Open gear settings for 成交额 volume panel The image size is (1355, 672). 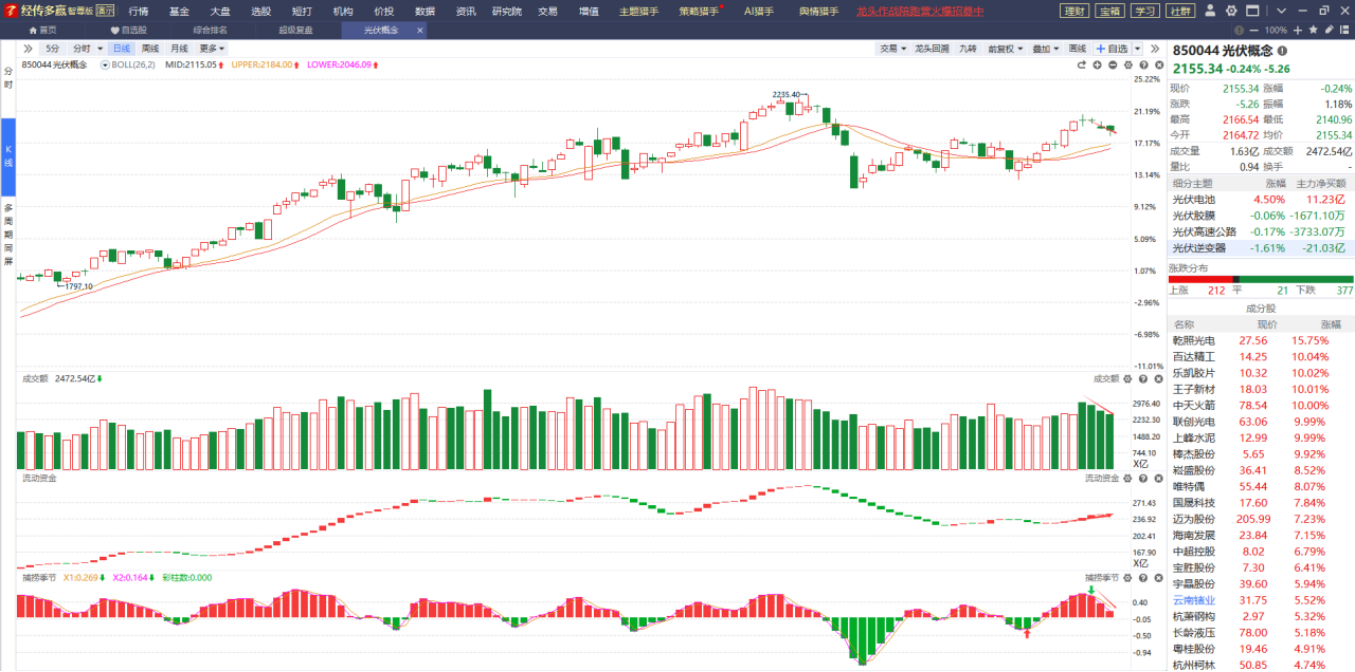(x=1127, y=379)
